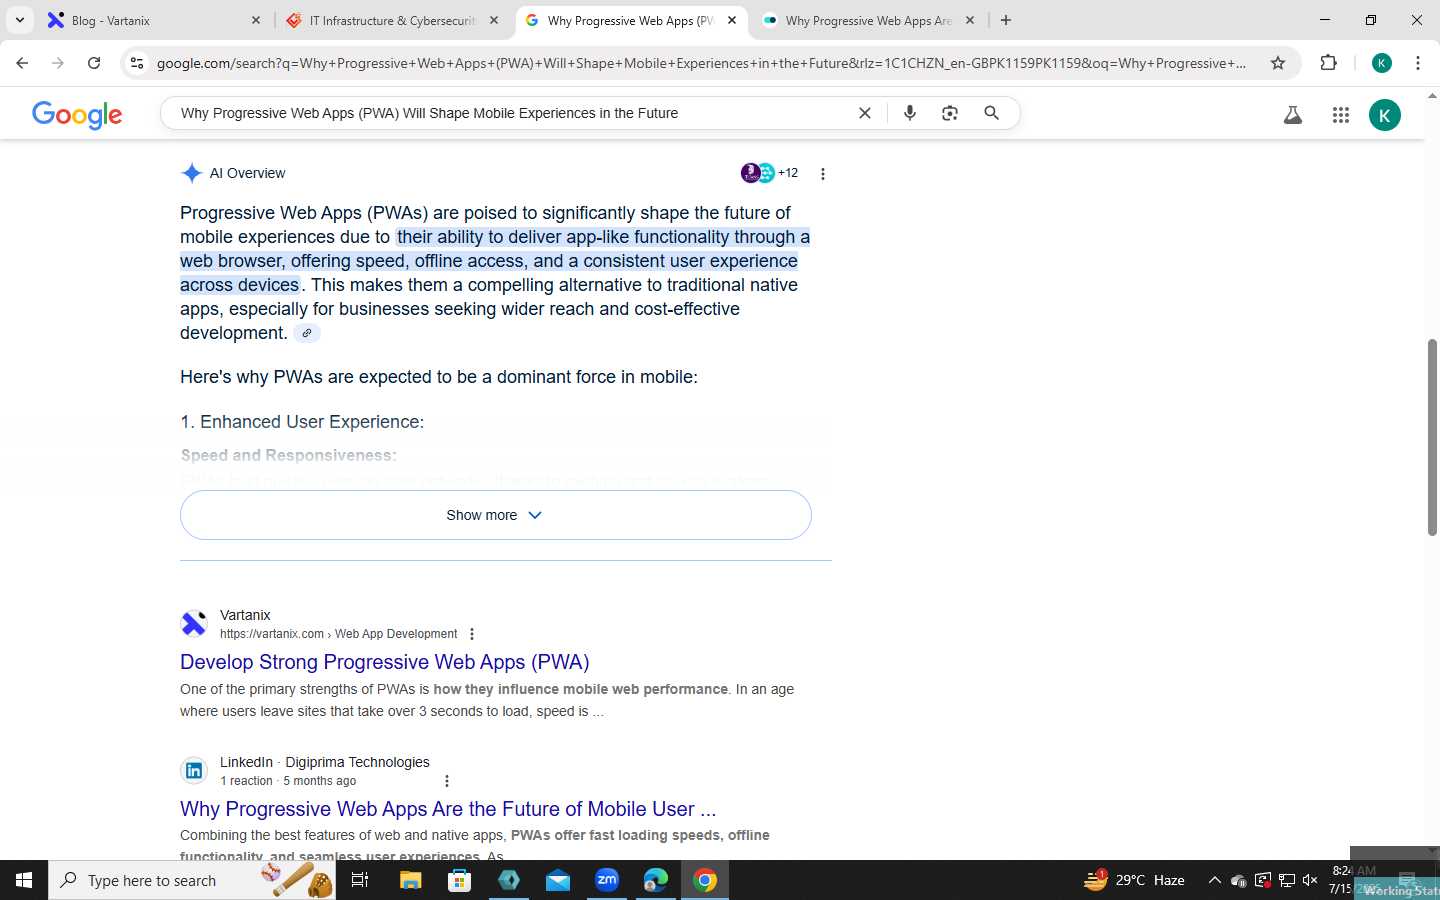Open the Vartanix site favicon in results
The image size is (1440, 900).
coord(194,624)
